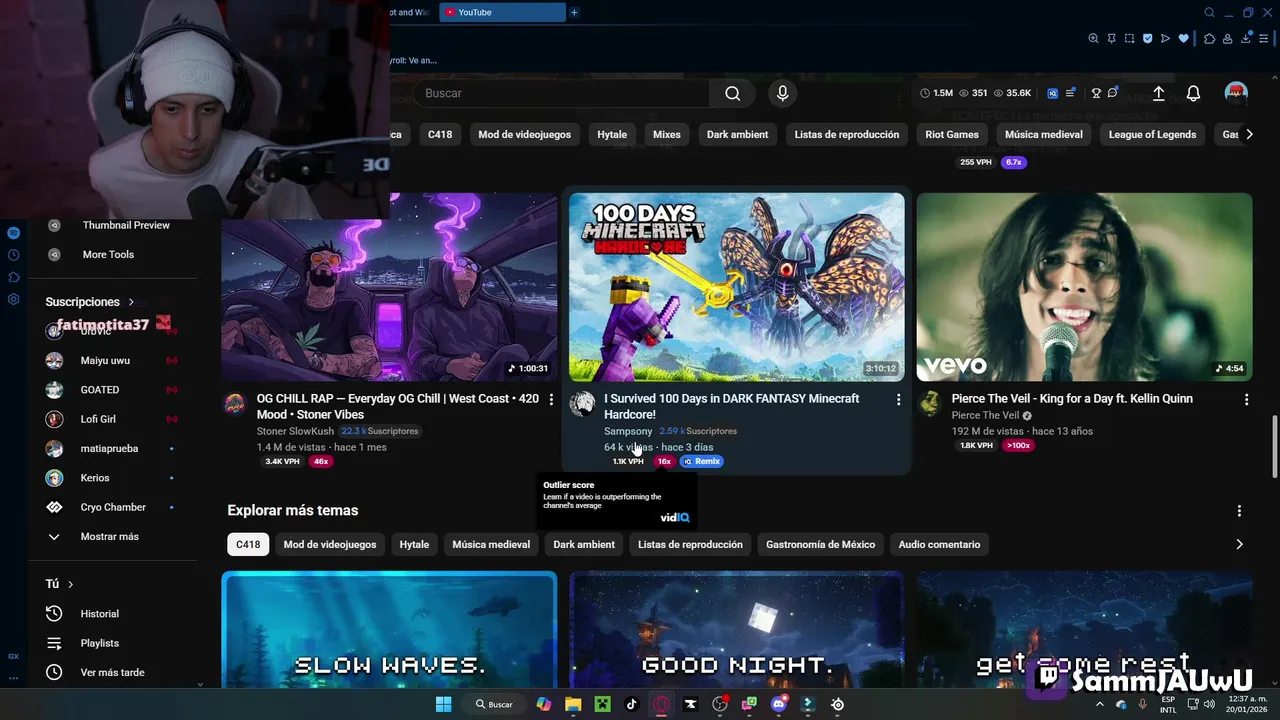Advance Explorar más temas chips arrow
Screen dimensions: 1280x720
click(x=1239, y=544)
